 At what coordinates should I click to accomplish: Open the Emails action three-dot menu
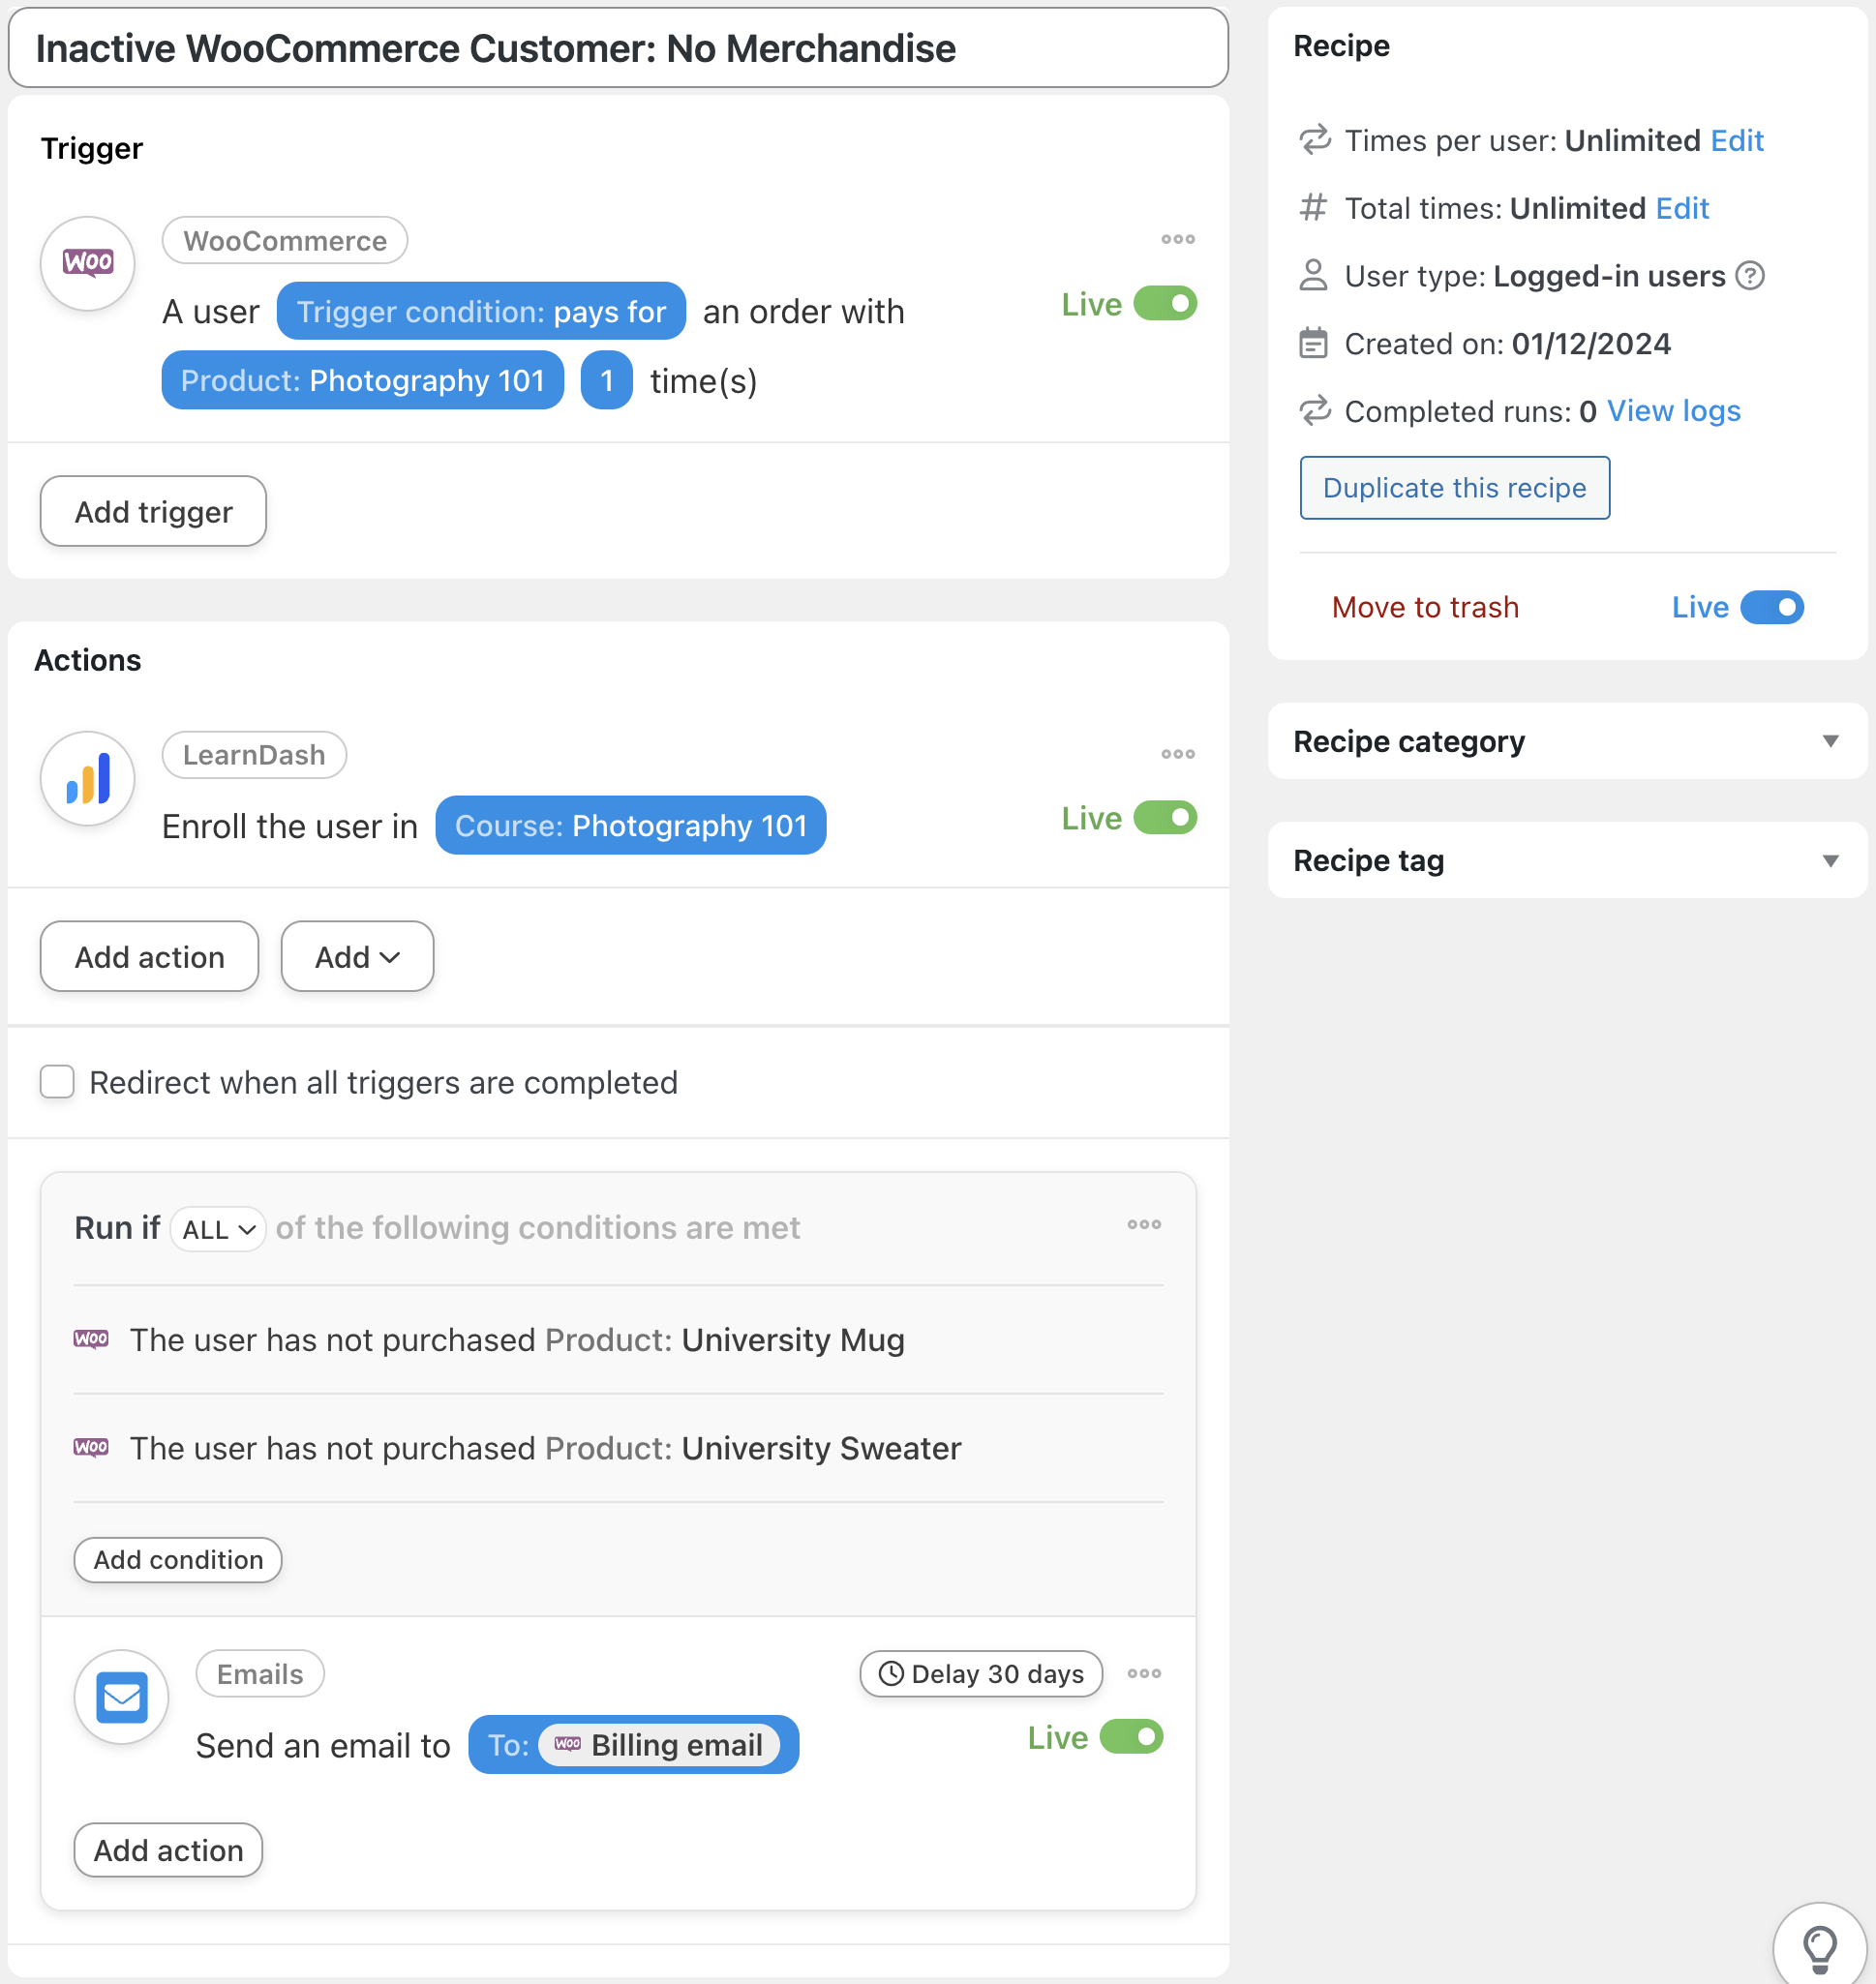point(1143,1673)
